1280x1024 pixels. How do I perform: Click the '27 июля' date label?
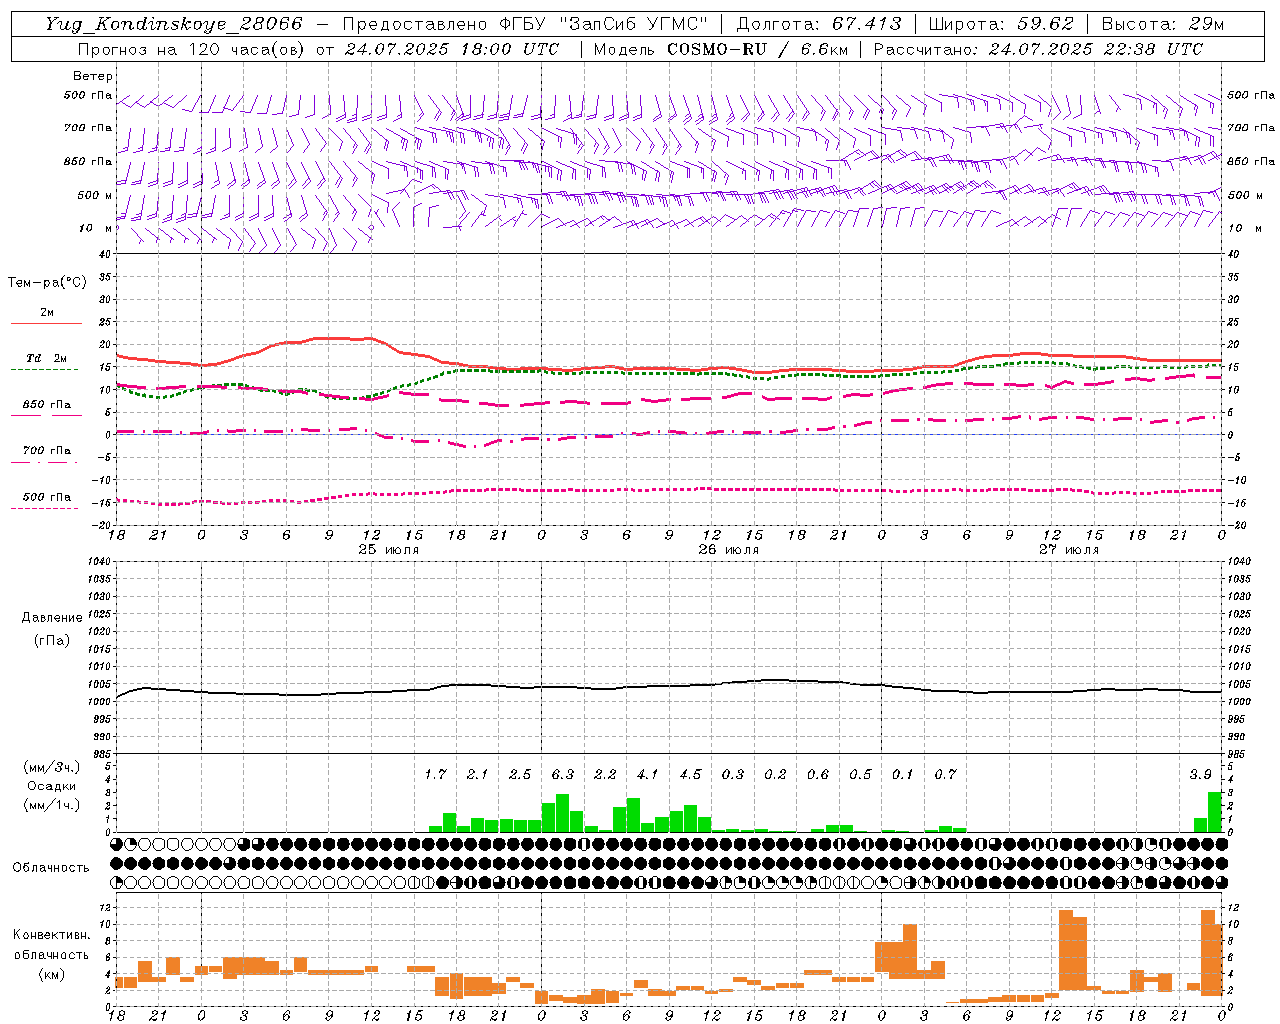(1069, 550)
